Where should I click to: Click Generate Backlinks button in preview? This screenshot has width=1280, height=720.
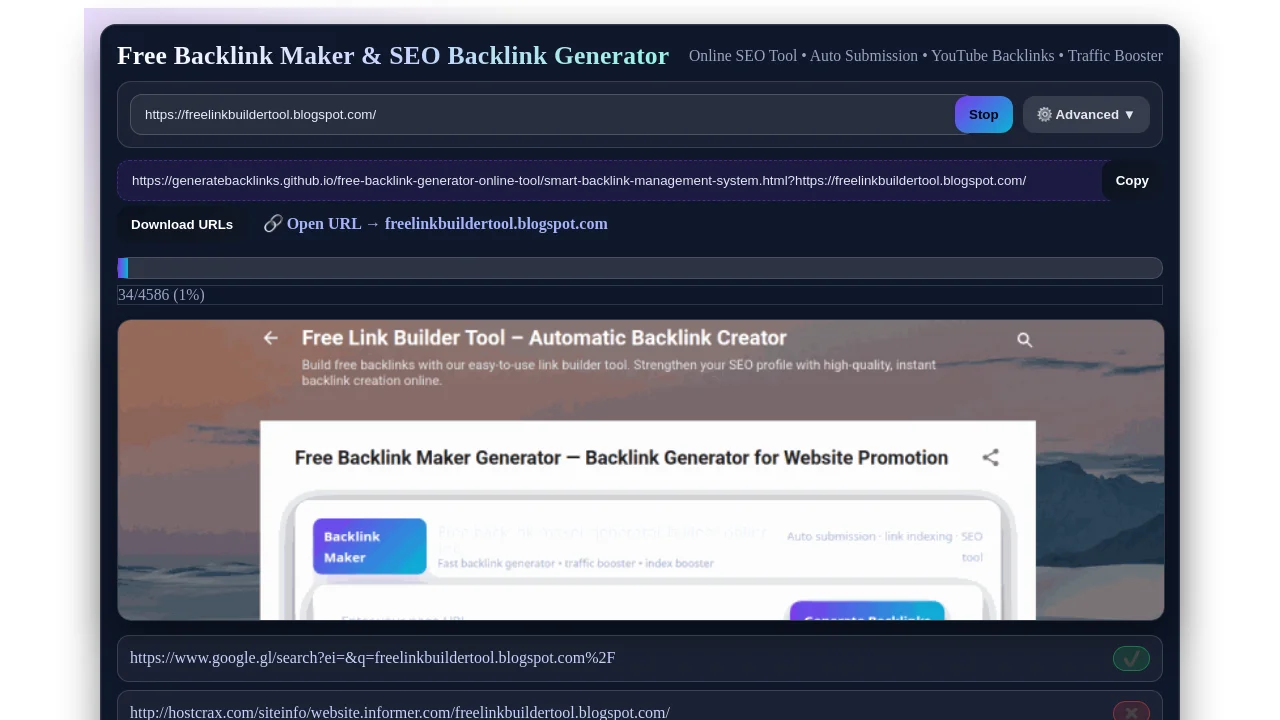pyautogui.click(x=867, y=612)
